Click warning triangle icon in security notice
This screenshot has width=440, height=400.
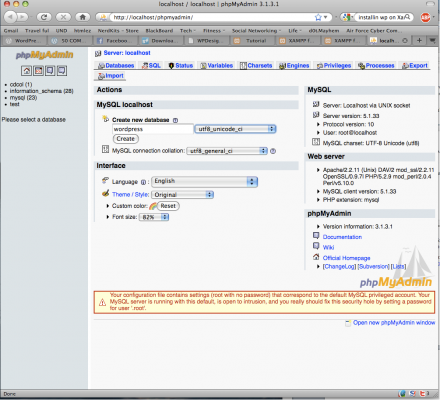click(102, 302)
